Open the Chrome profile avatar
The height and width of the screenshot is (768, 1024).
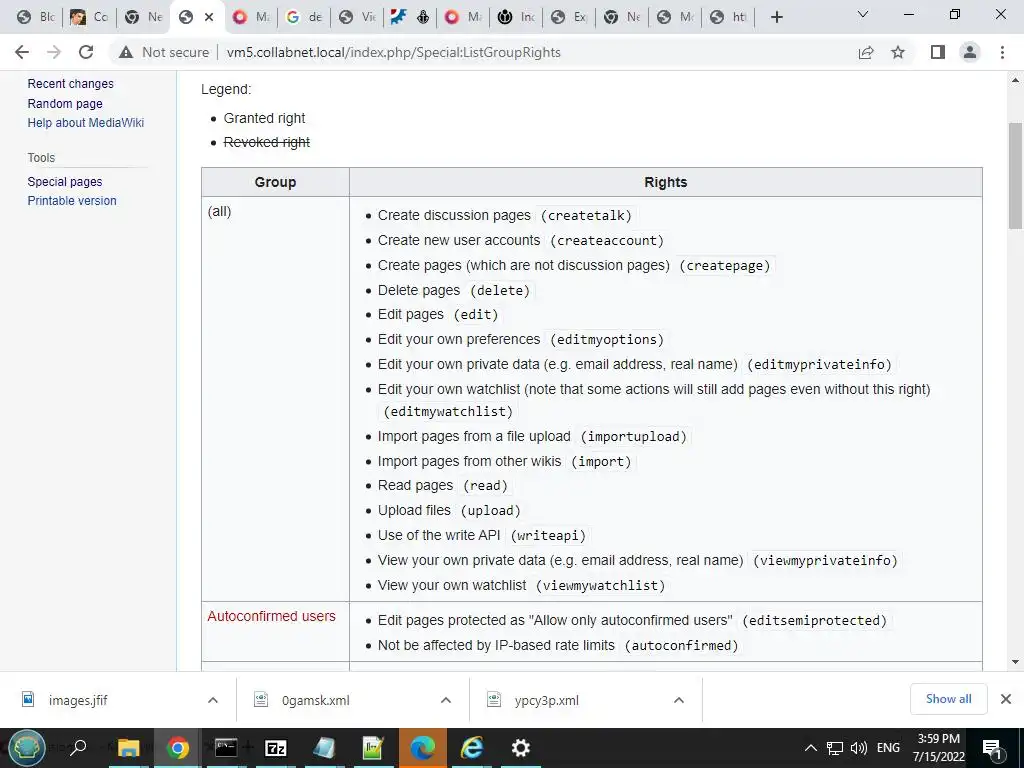click(970, 52)
